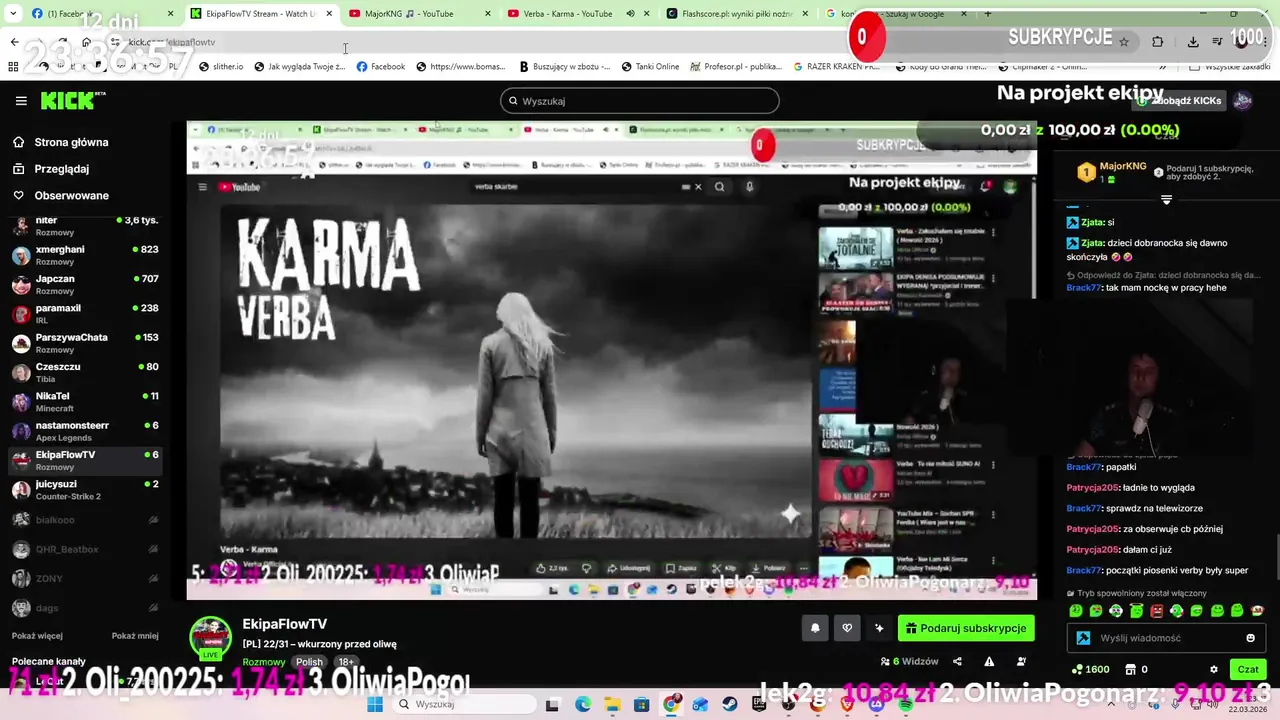Click in the Wyszukaj search field
1280x720 pixels.
(640, 101)
